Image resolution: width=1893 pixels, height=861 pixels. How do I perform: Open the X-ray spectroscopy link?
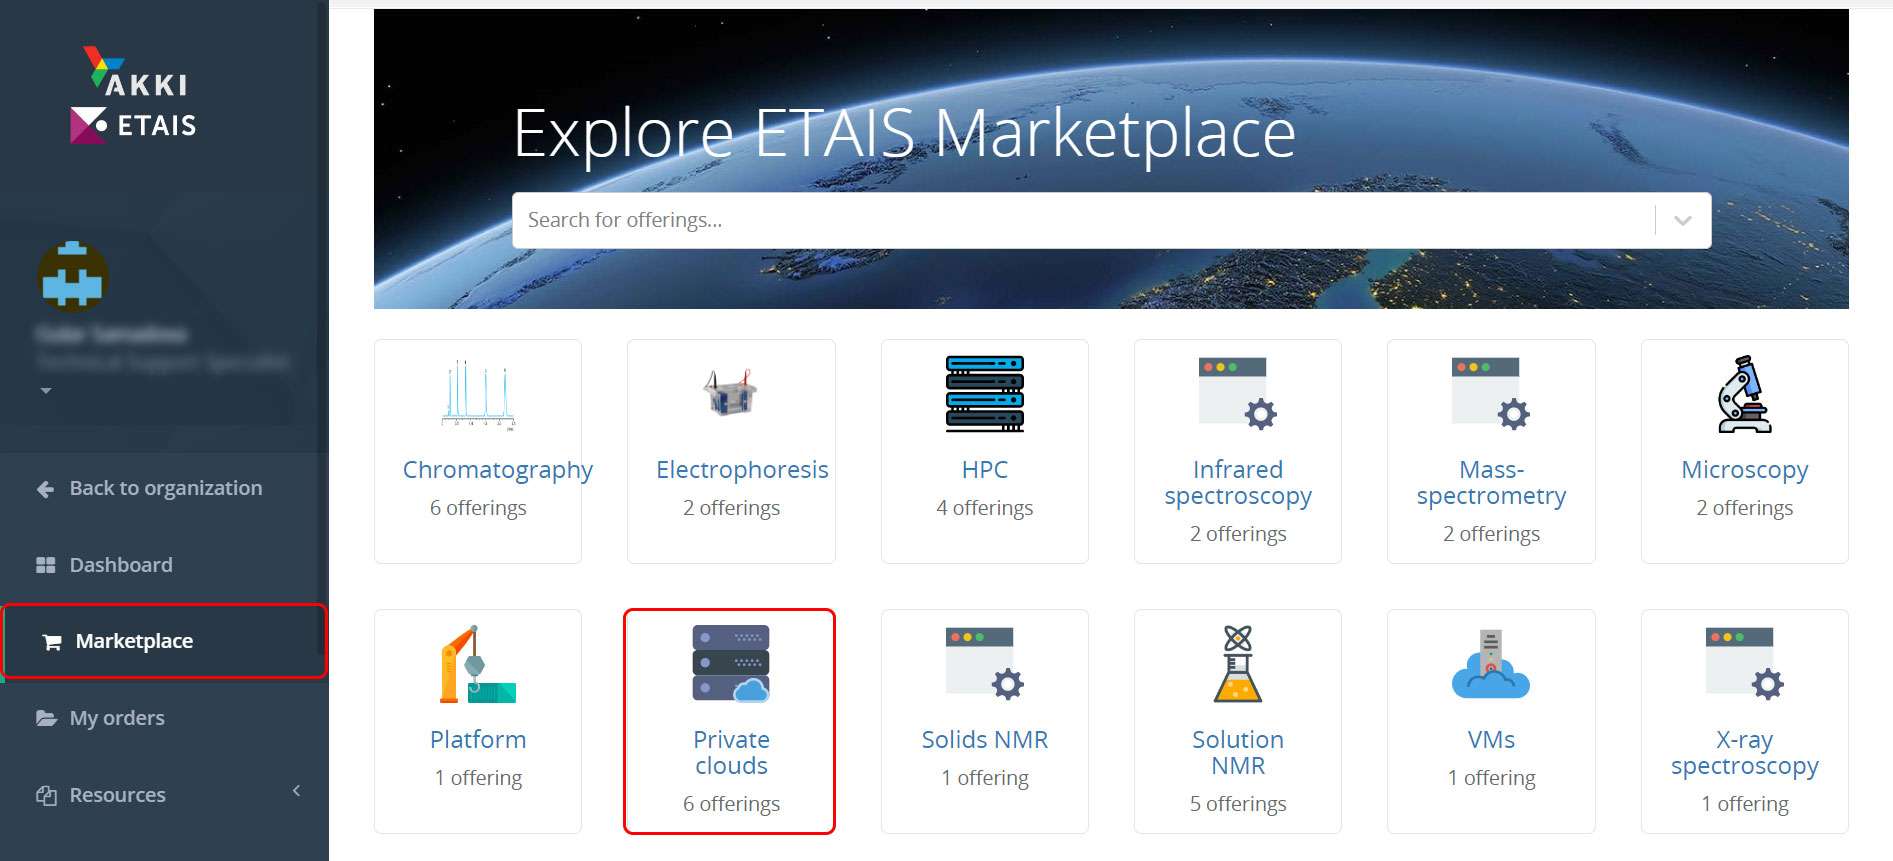(x=1744, y=753)
